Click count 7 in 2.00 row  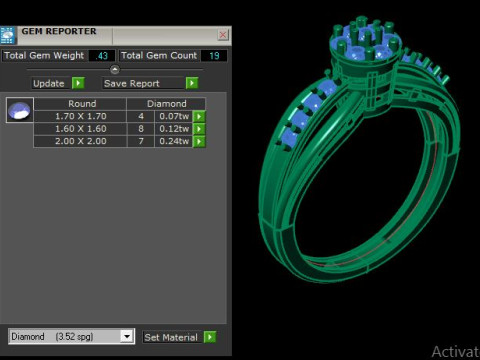[141, 141]
